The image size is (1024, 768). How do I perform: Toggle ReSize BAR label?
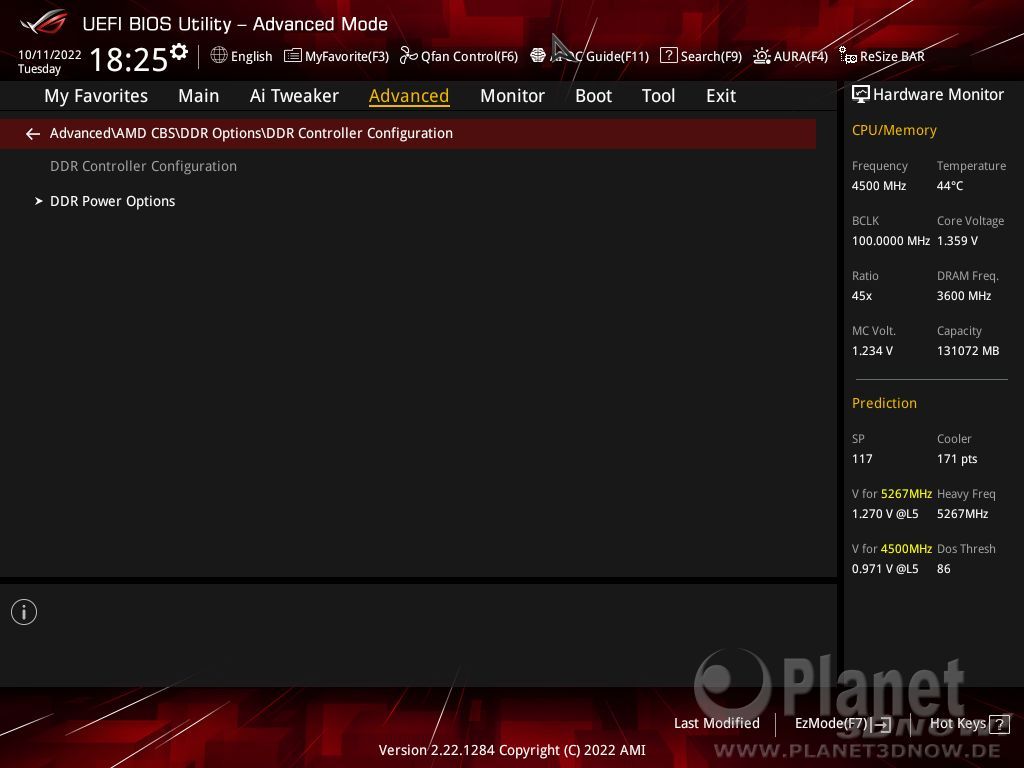coord(892,56)
